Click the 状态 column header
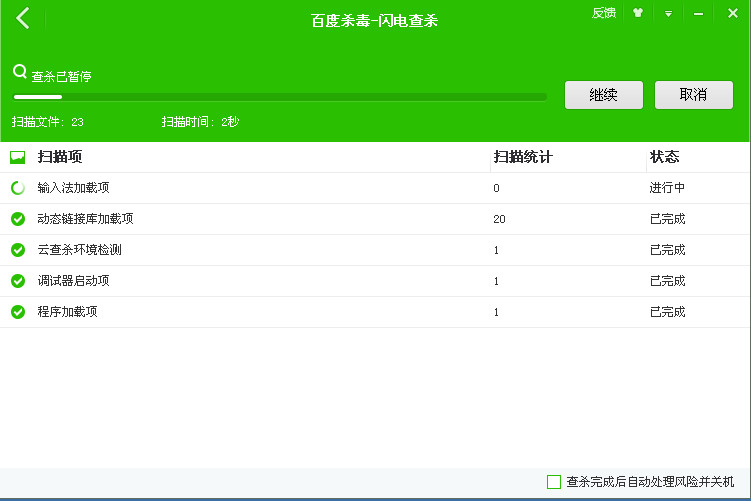Viewport: 751px width, 501px height. pos(664,157)
